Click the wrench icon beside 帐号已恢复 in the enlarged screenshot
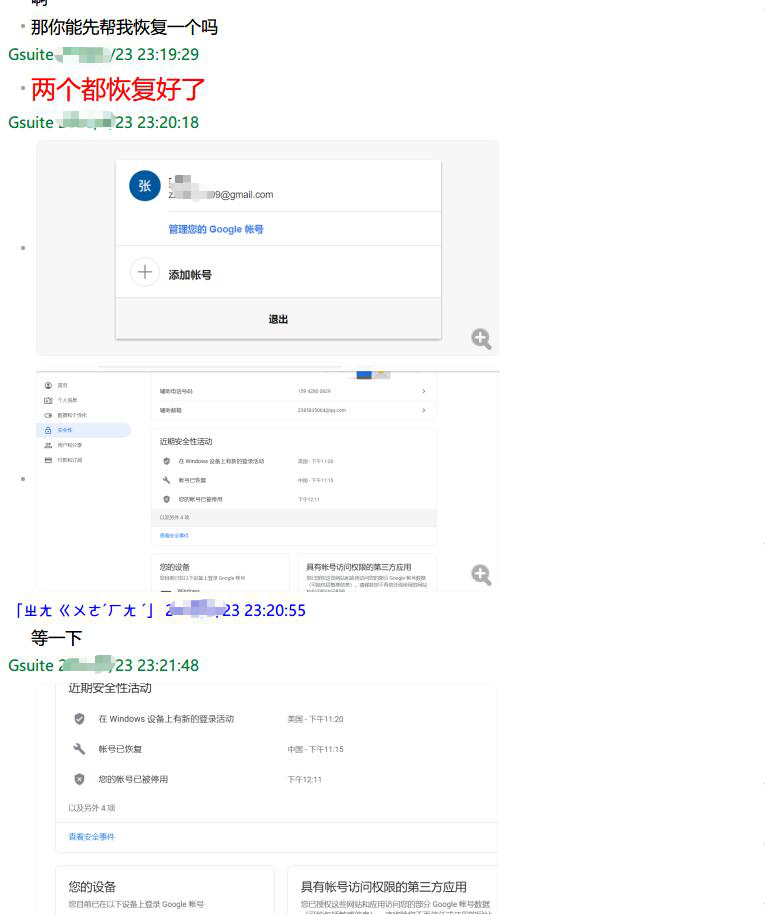 click(x=79, y=749)
